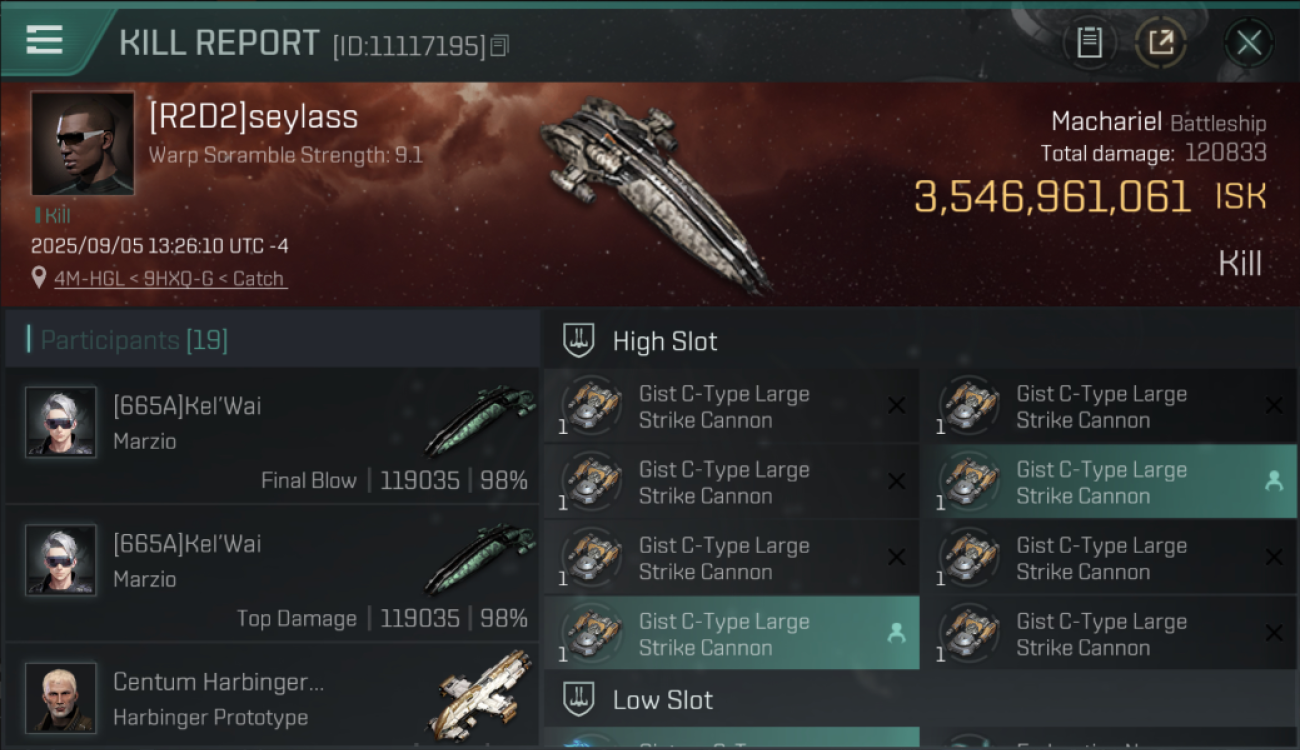
Task: Click the highlighted left-column Strike Cannon row
Action: pyautogui.click(x=731, y=634)
